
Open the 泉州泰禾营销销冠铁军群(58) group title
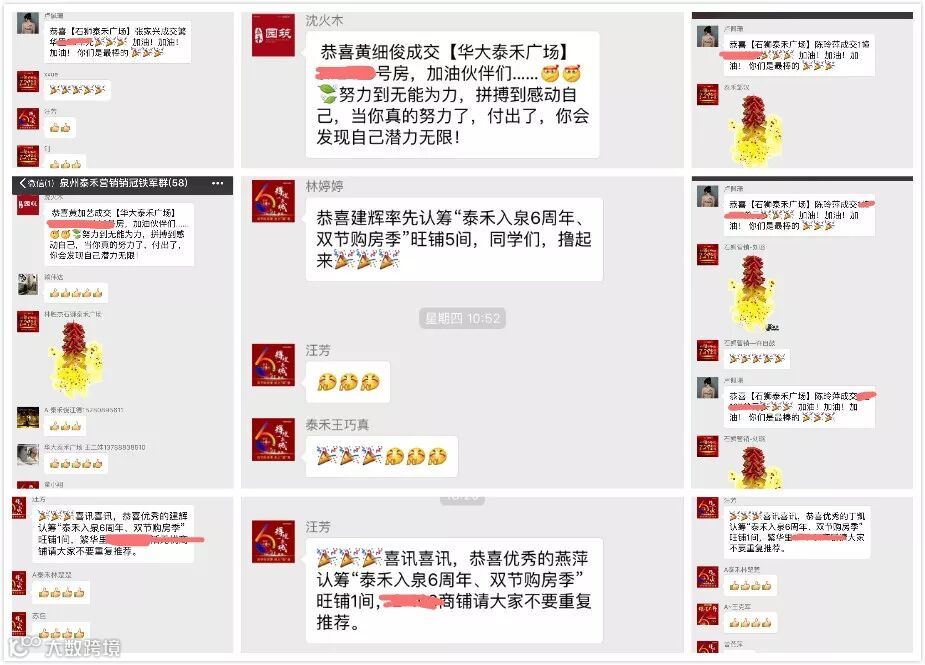(123, 184)
